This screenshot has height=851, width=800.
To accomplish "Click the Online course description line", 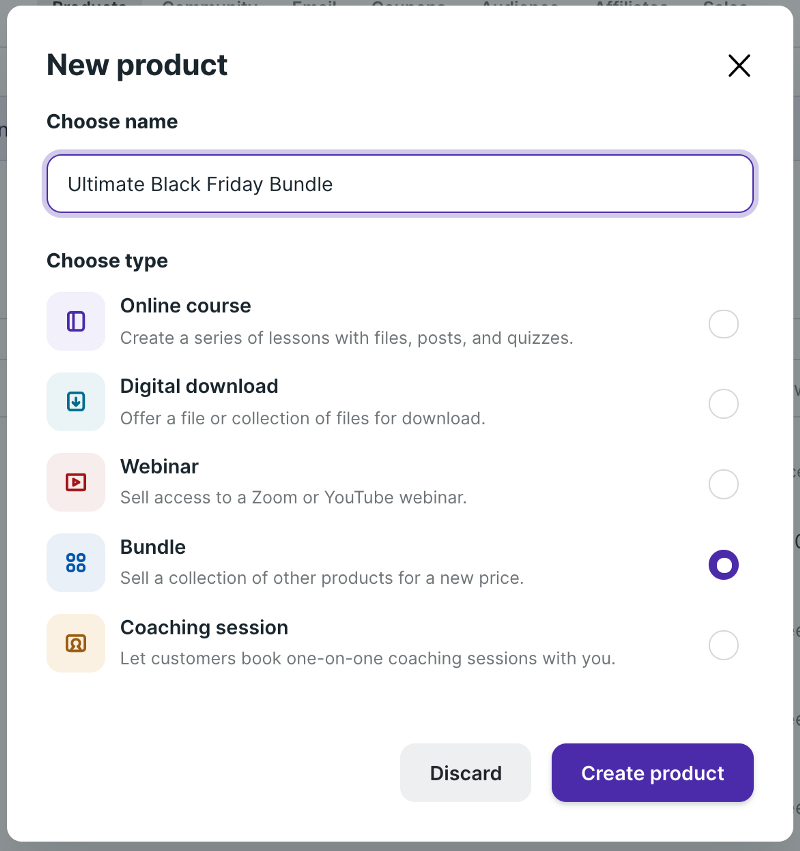I will (x=346, y=338).
